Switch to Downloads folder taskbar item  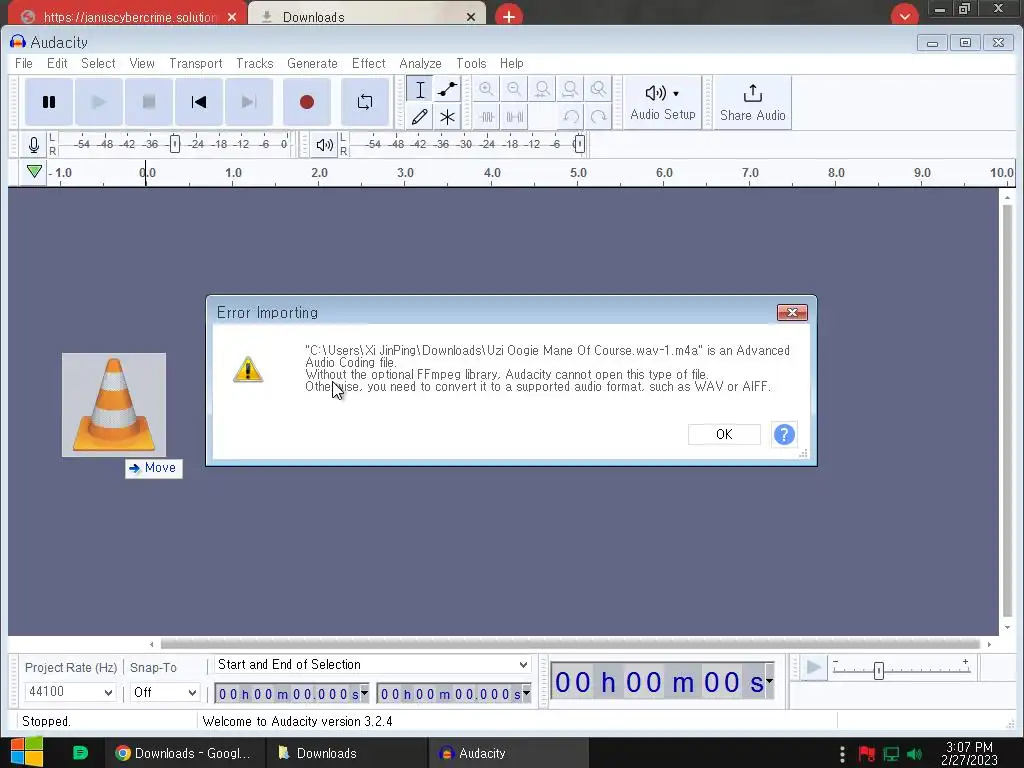[347, 753]
